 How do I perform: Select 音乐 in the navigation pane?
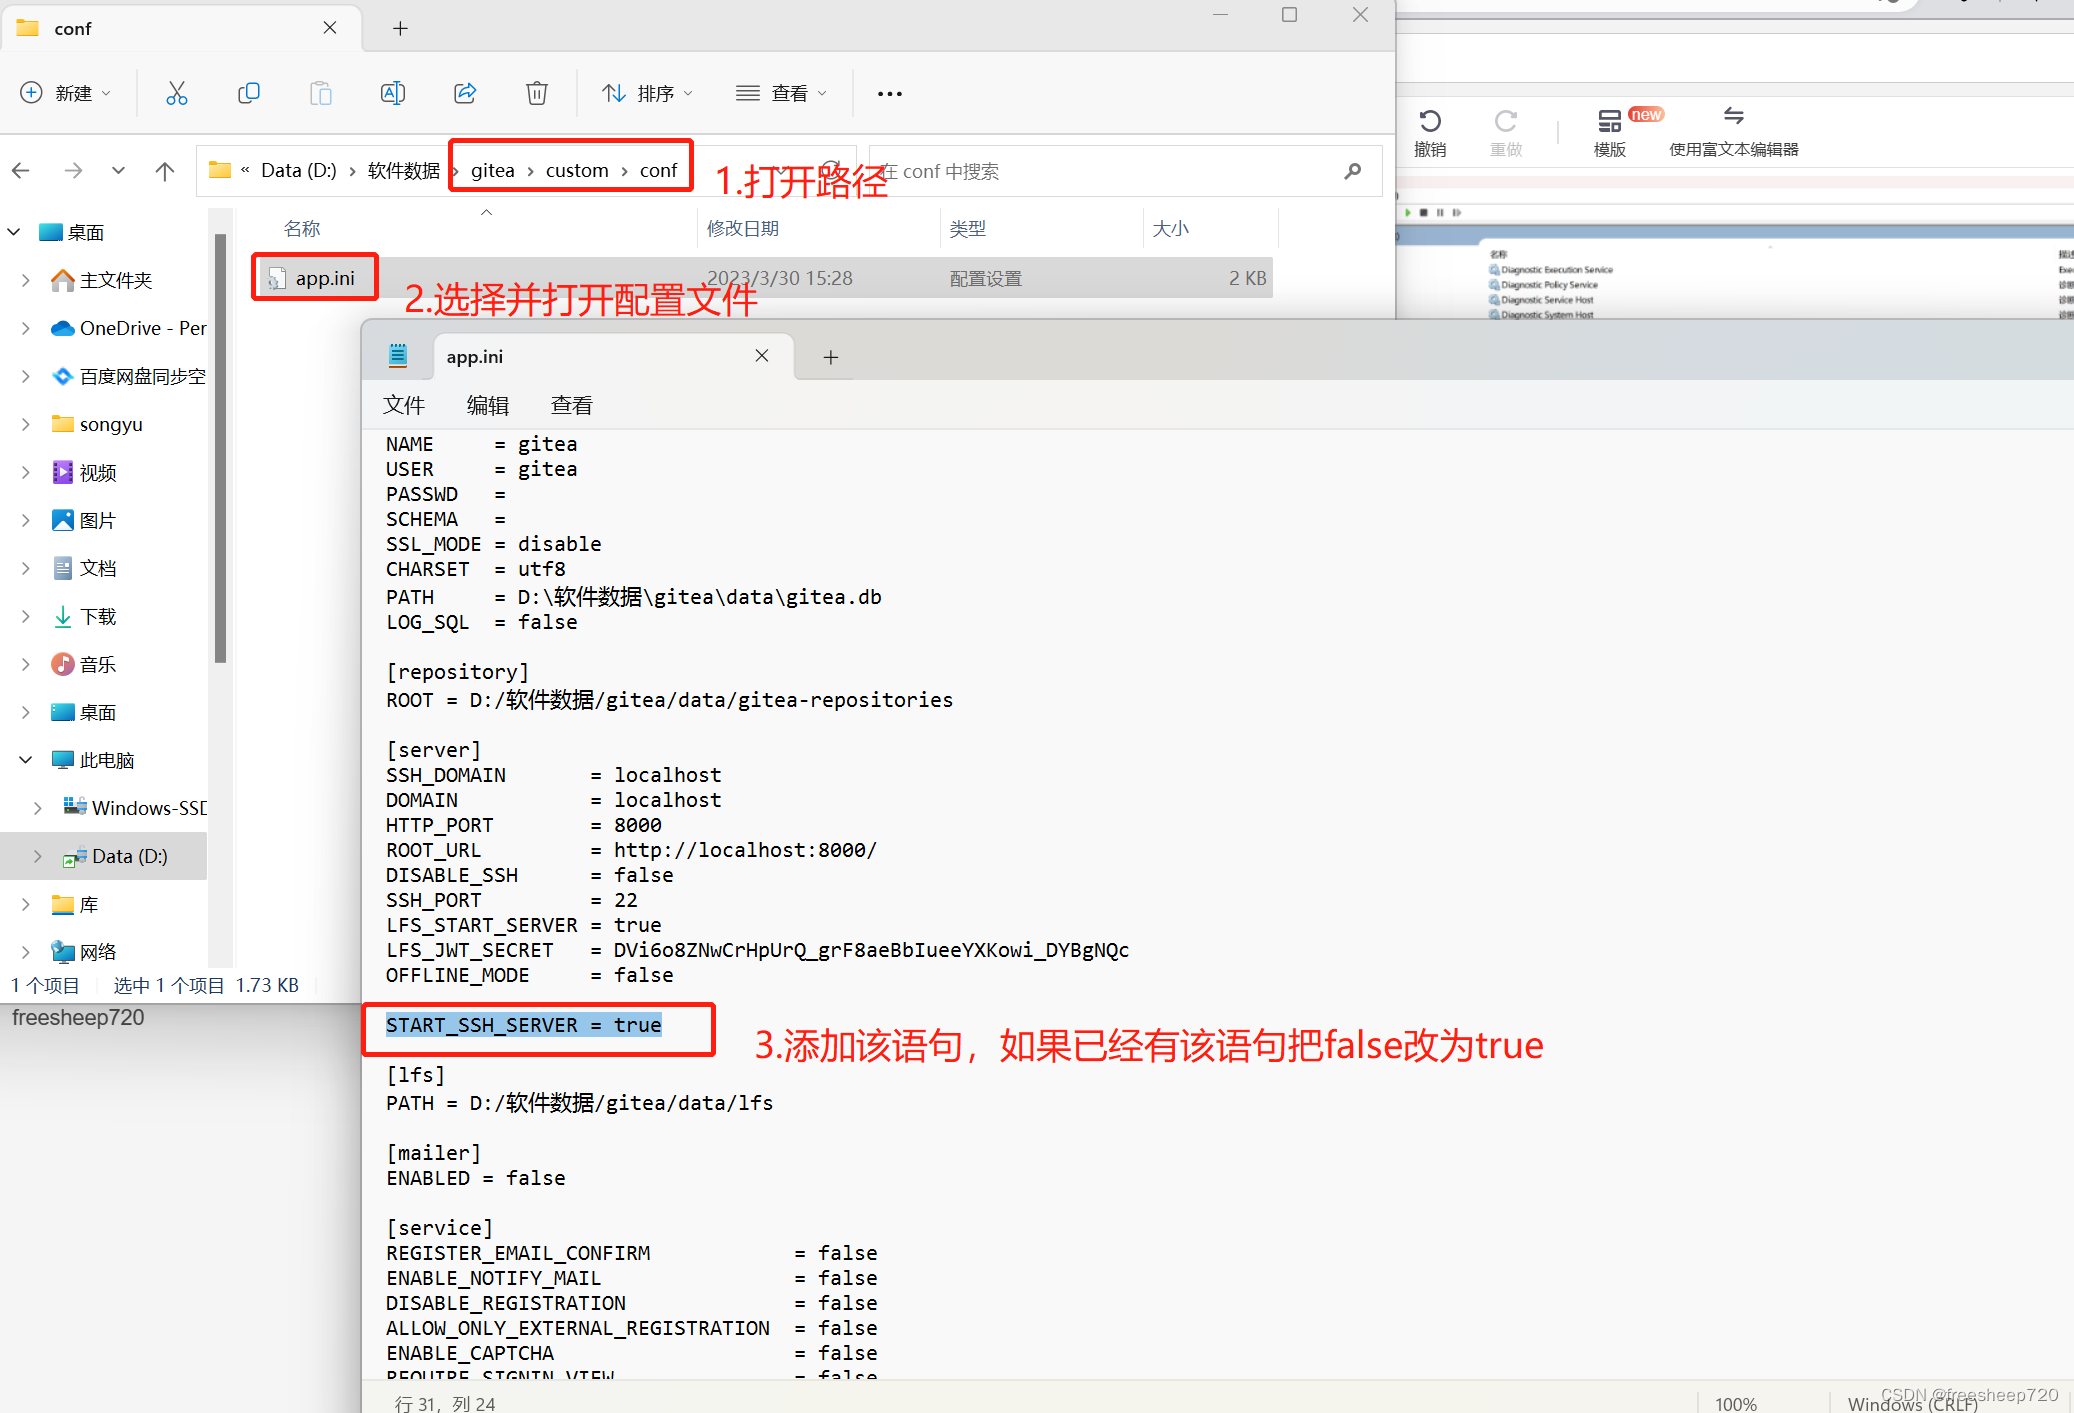[x=98, y=665]
